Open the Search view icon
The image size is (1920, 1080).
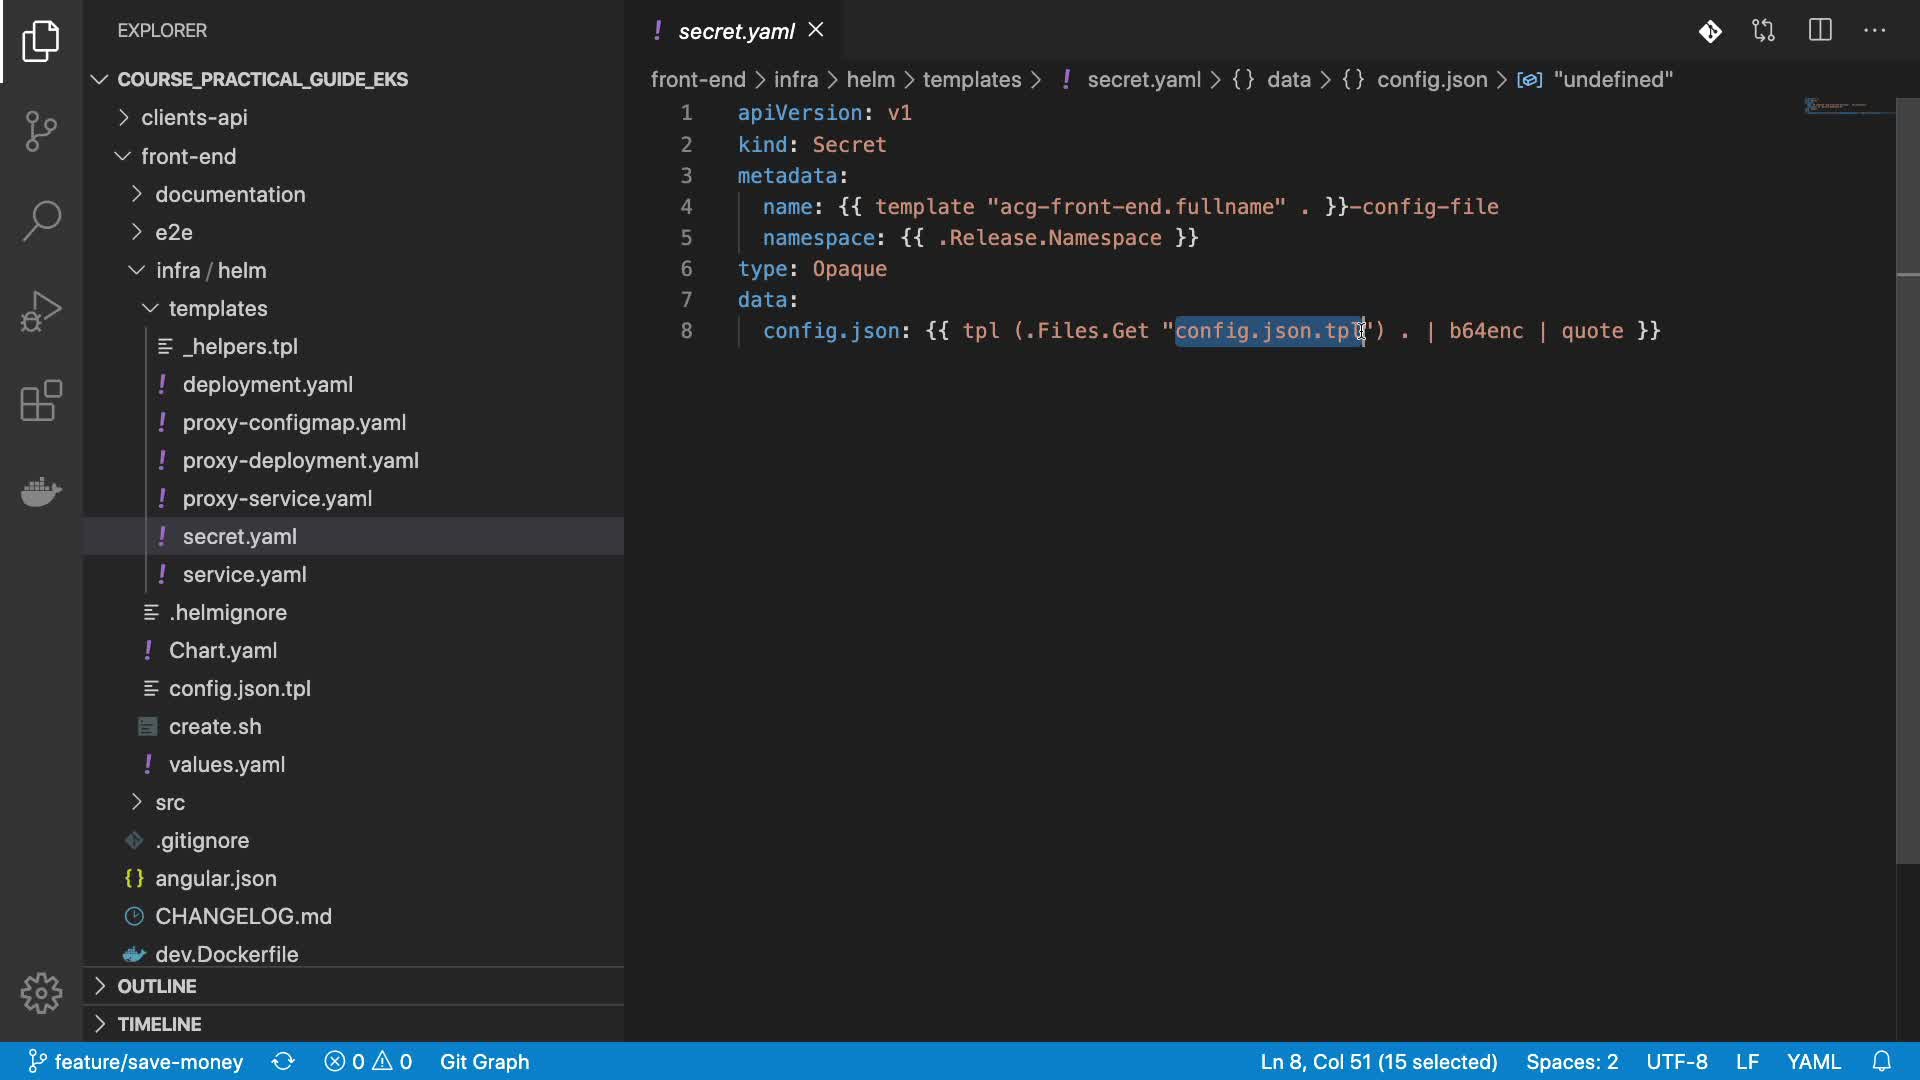coord(41,221)
